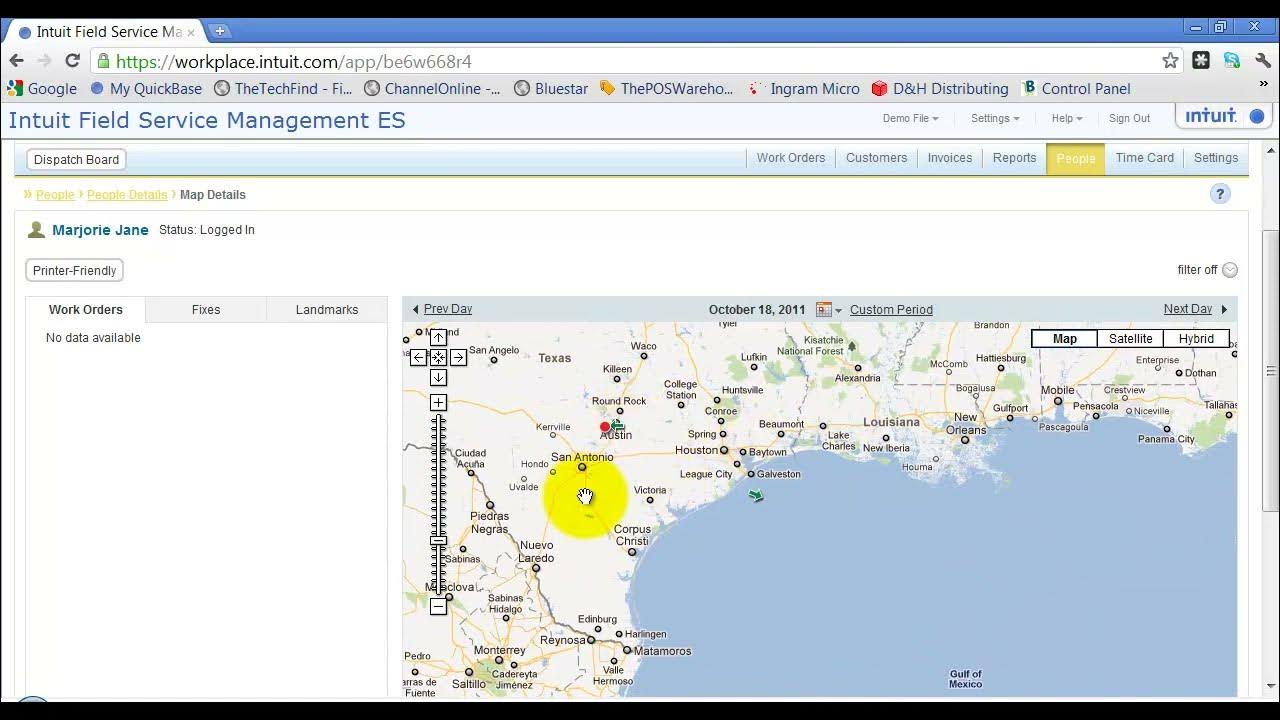Zoom out with the minus button
1280x720 pixels.
438,606
